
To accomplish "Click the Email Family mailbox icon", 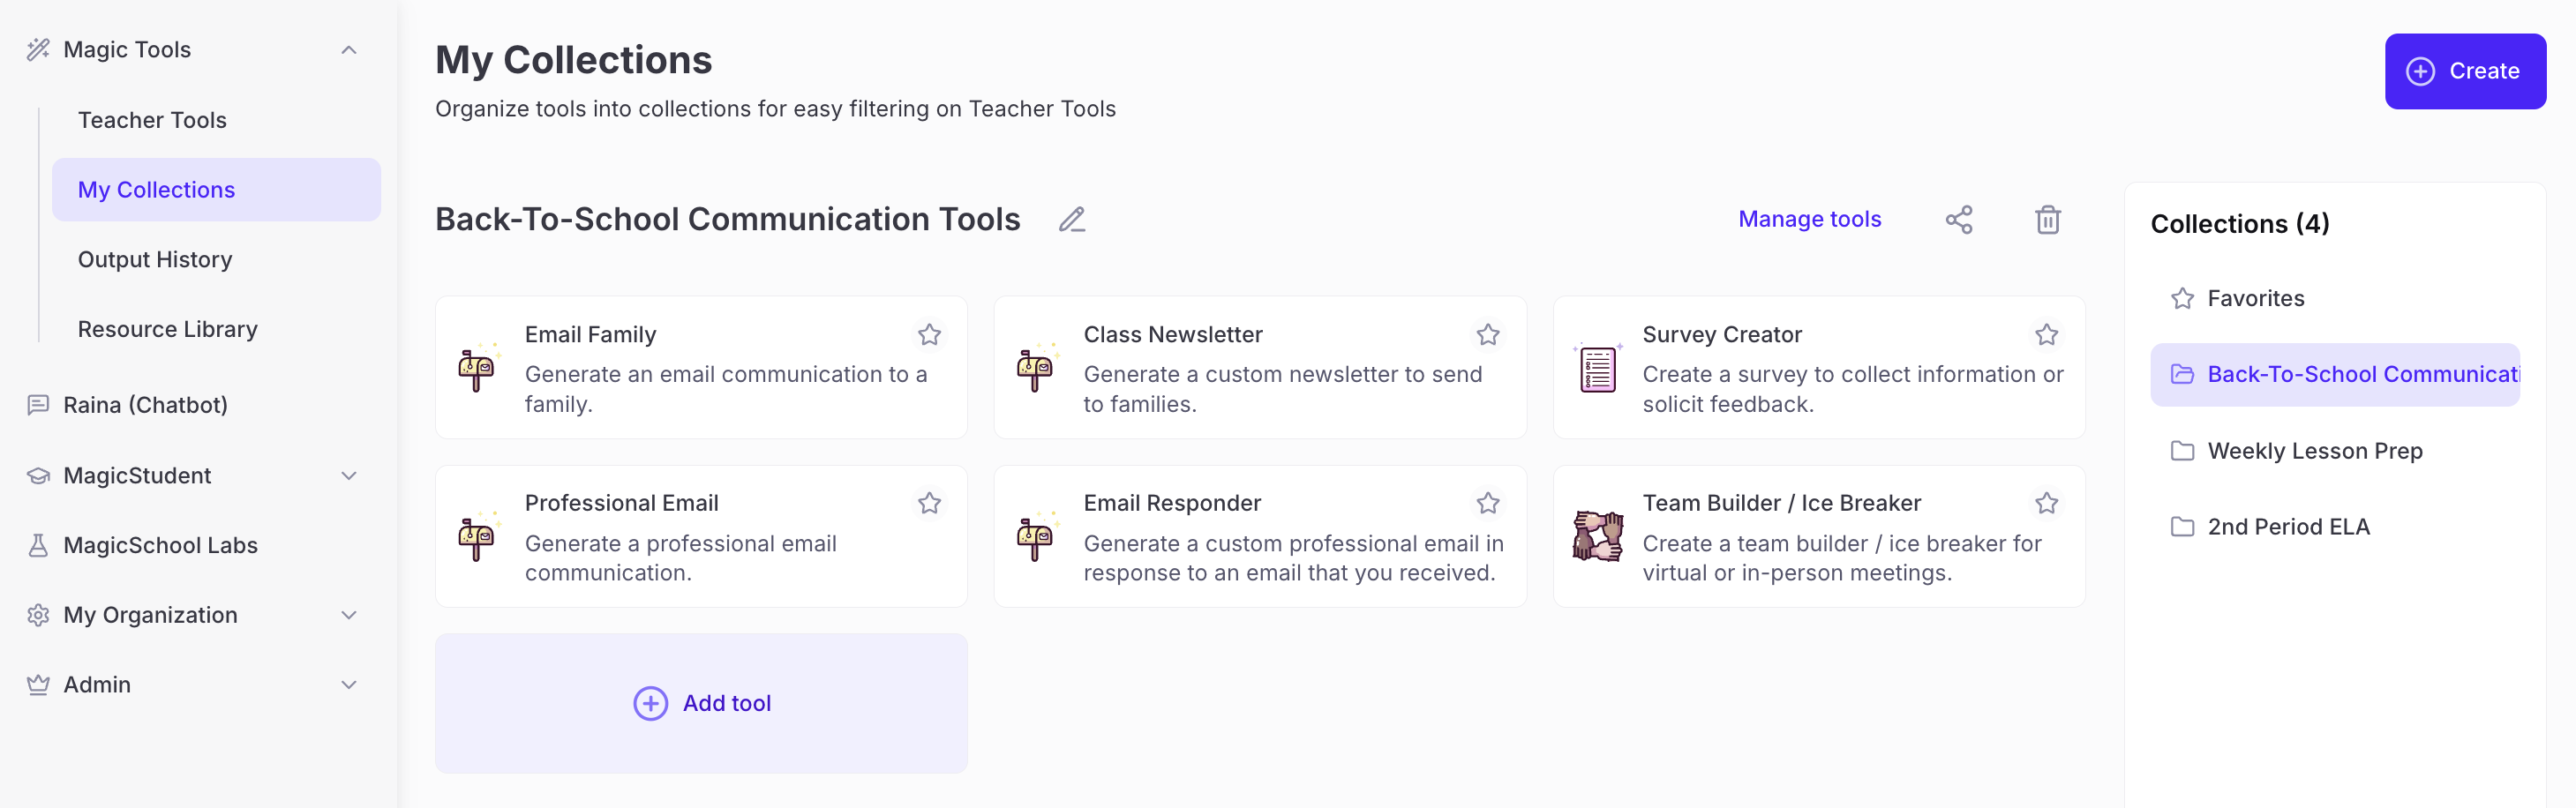I will (478, 368).
